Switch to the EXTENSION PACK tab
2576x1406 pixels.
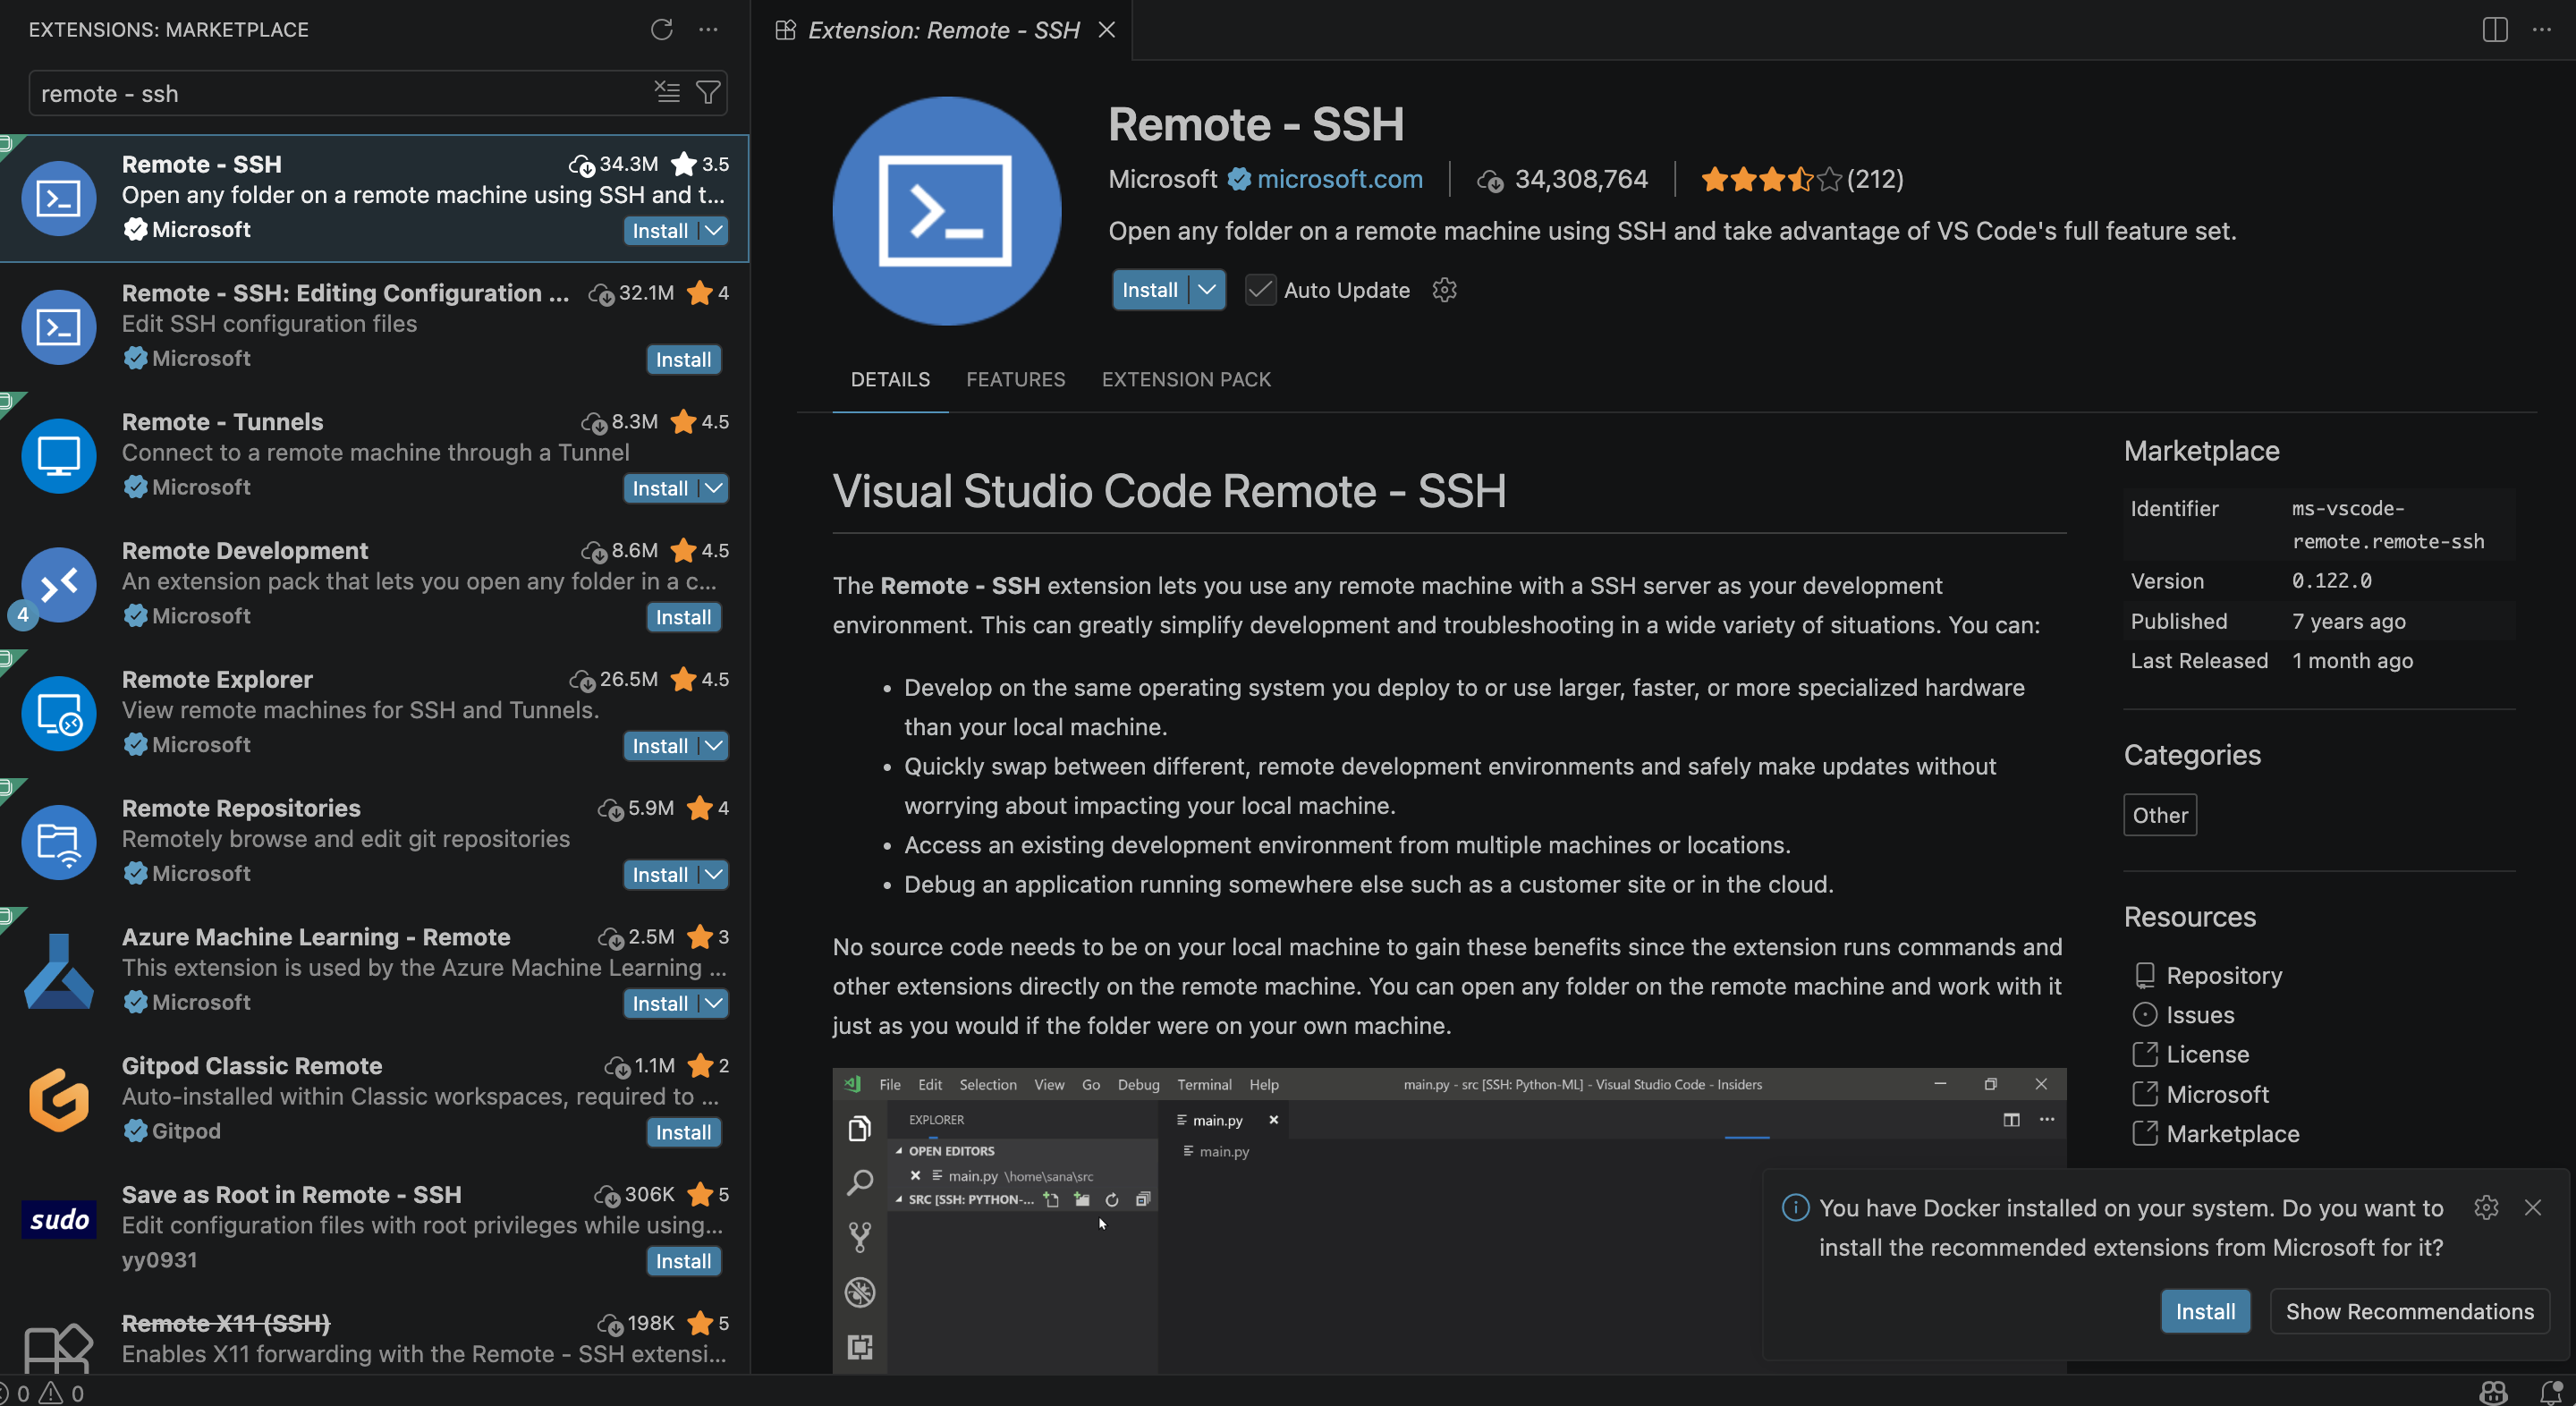point(1186,379)
